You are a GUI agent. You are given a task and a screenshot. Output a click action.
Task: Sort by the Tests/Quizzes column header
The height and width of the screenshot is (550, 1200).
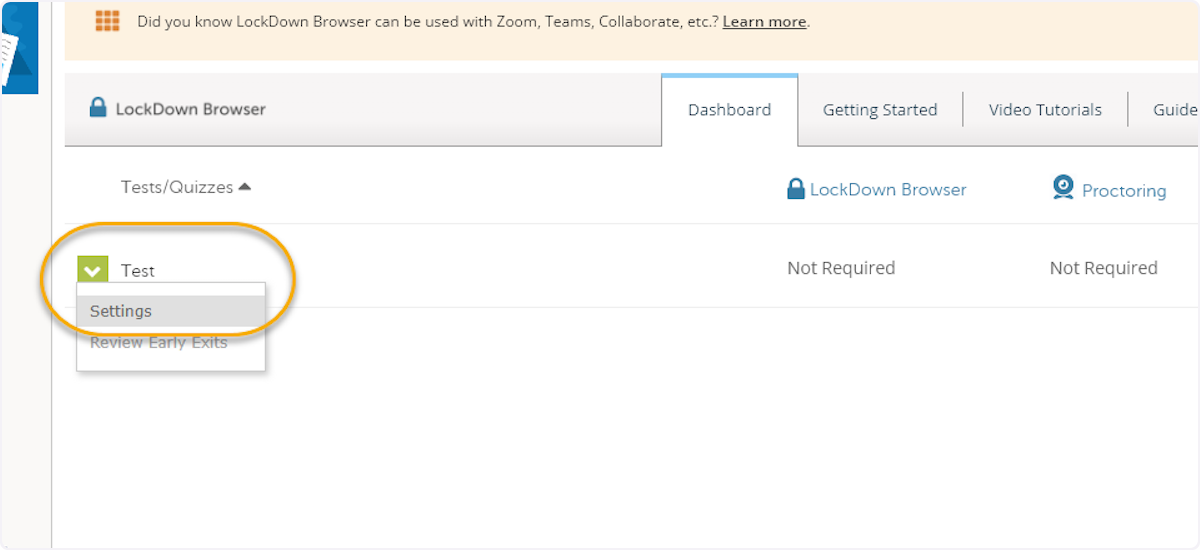(x=186, y=187)
